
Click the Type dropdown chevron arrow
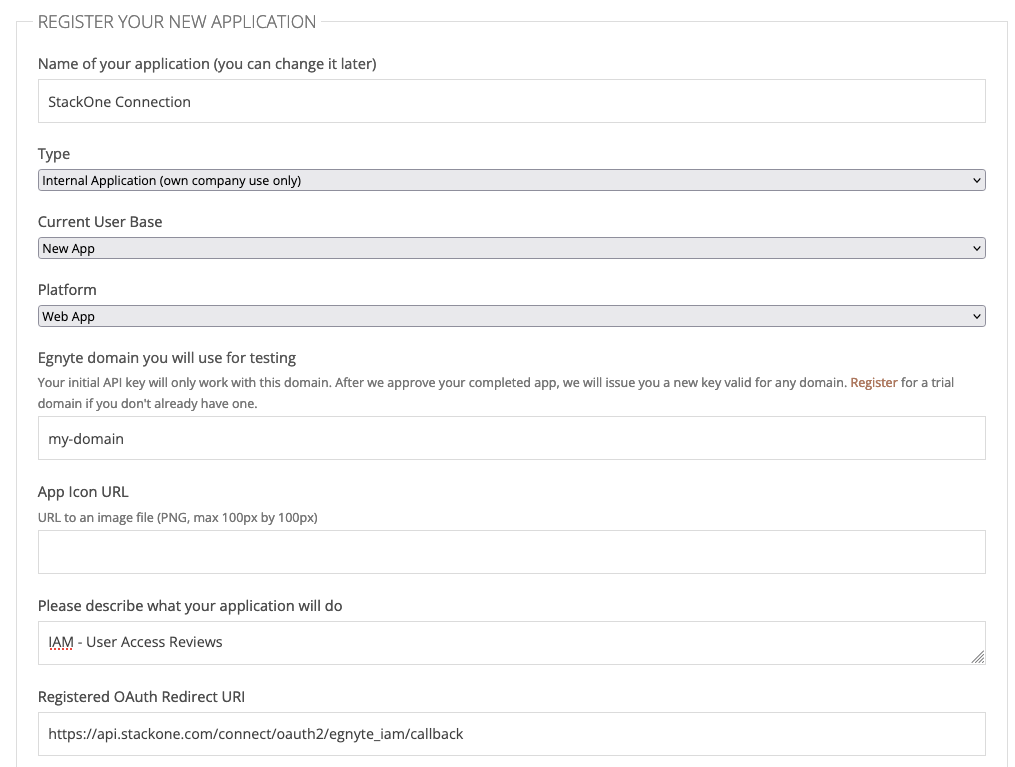point(975,180)
